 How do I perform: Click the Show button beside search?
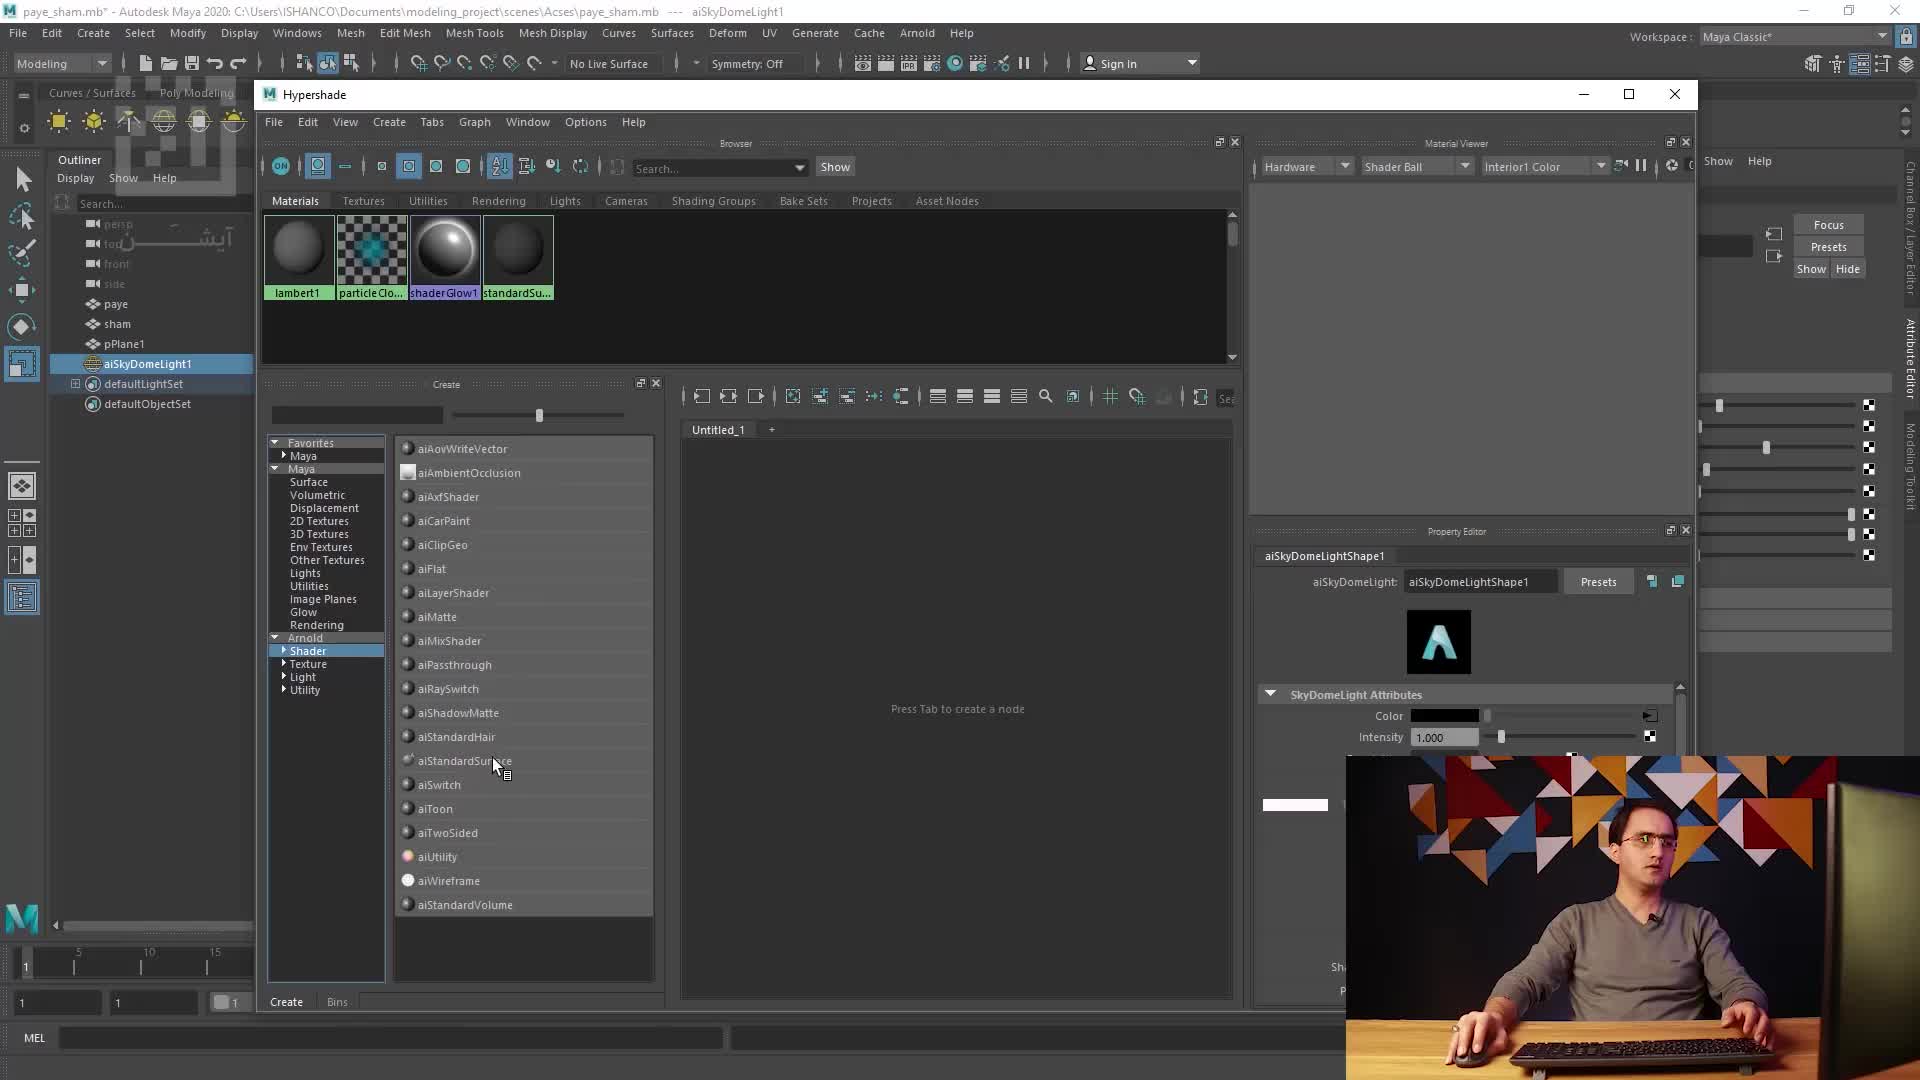pos(835,167)
